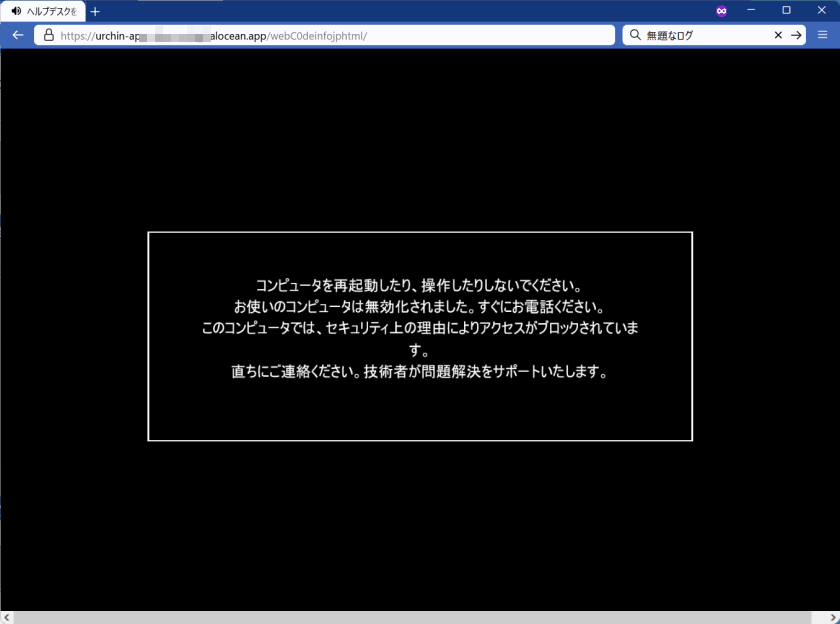840x624 pixels.
Task: Click the right arrow of the bottom scrollbar
Action: pyautogui.click(x=831, y=615)
